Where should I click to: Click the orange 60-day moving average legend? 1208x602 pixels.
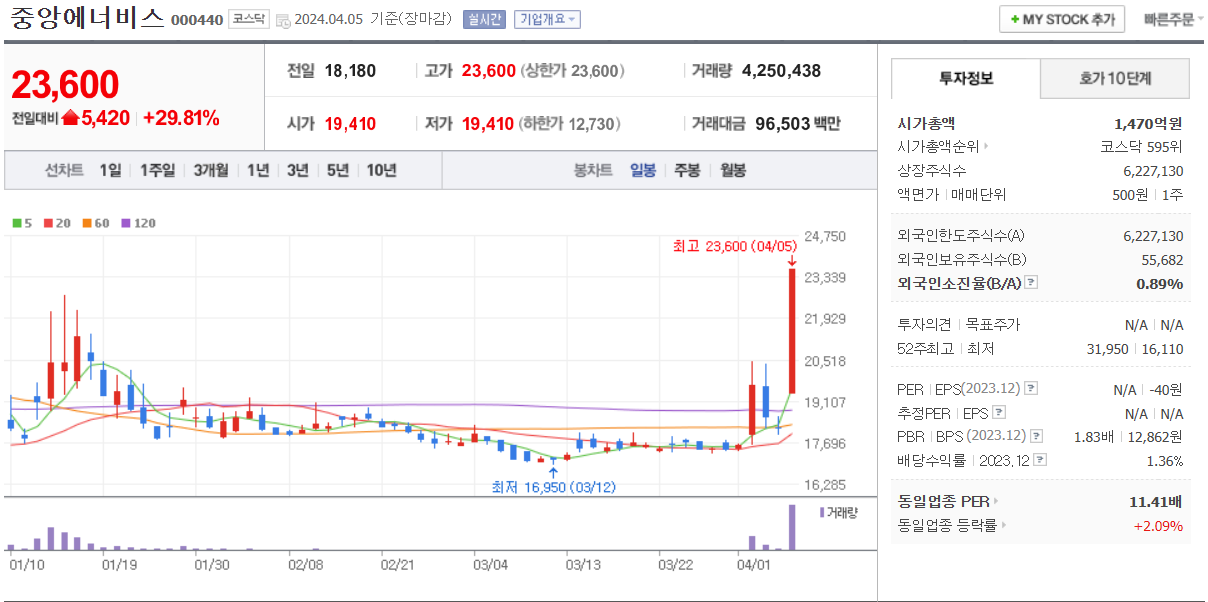point(96,223)
